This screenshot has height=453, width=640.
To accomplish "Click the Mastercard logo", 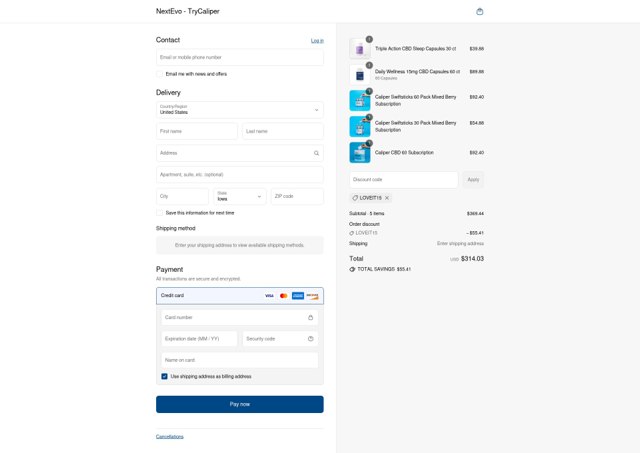I will 283,295.
